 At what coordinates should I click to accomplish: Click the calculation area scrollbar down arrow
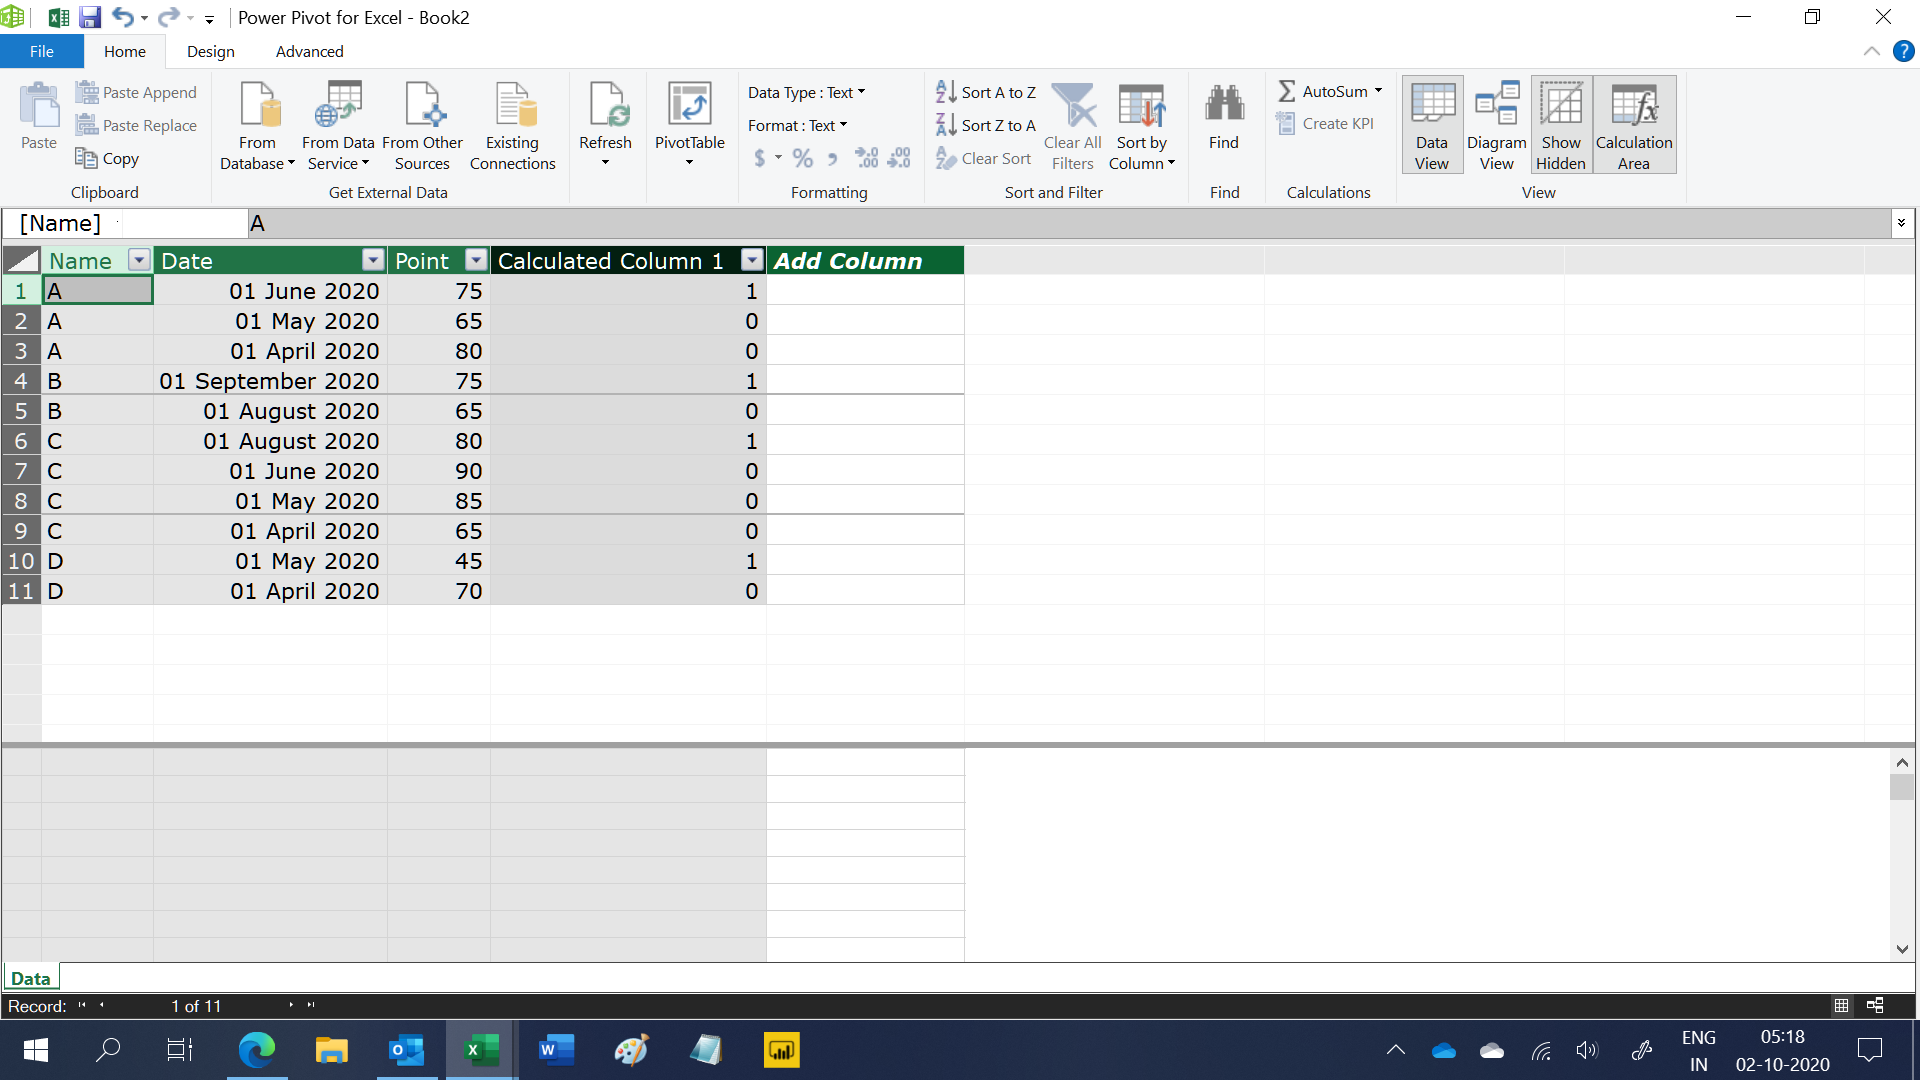pos(1902,949)
